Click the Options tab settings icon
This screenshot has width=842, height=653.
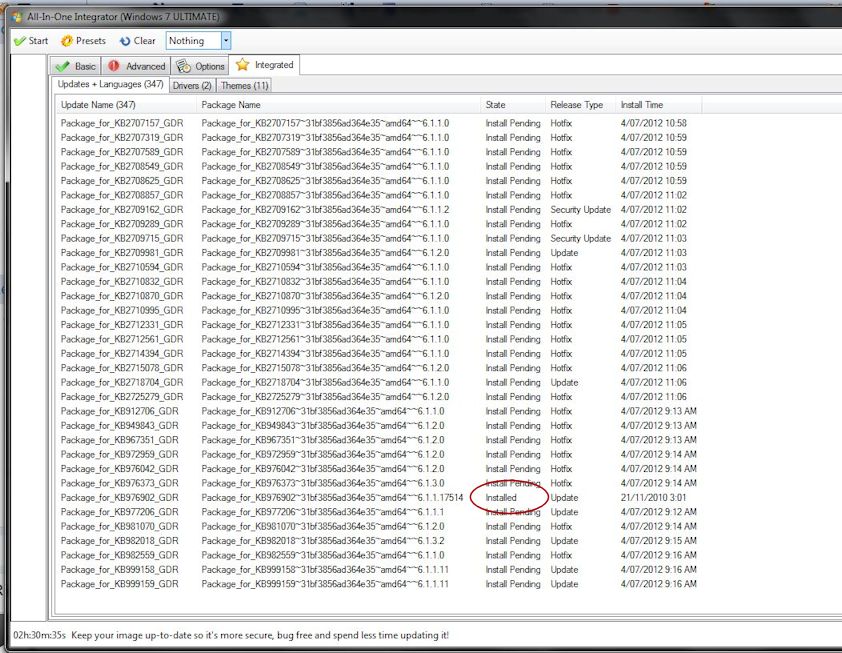pos(183,66)
